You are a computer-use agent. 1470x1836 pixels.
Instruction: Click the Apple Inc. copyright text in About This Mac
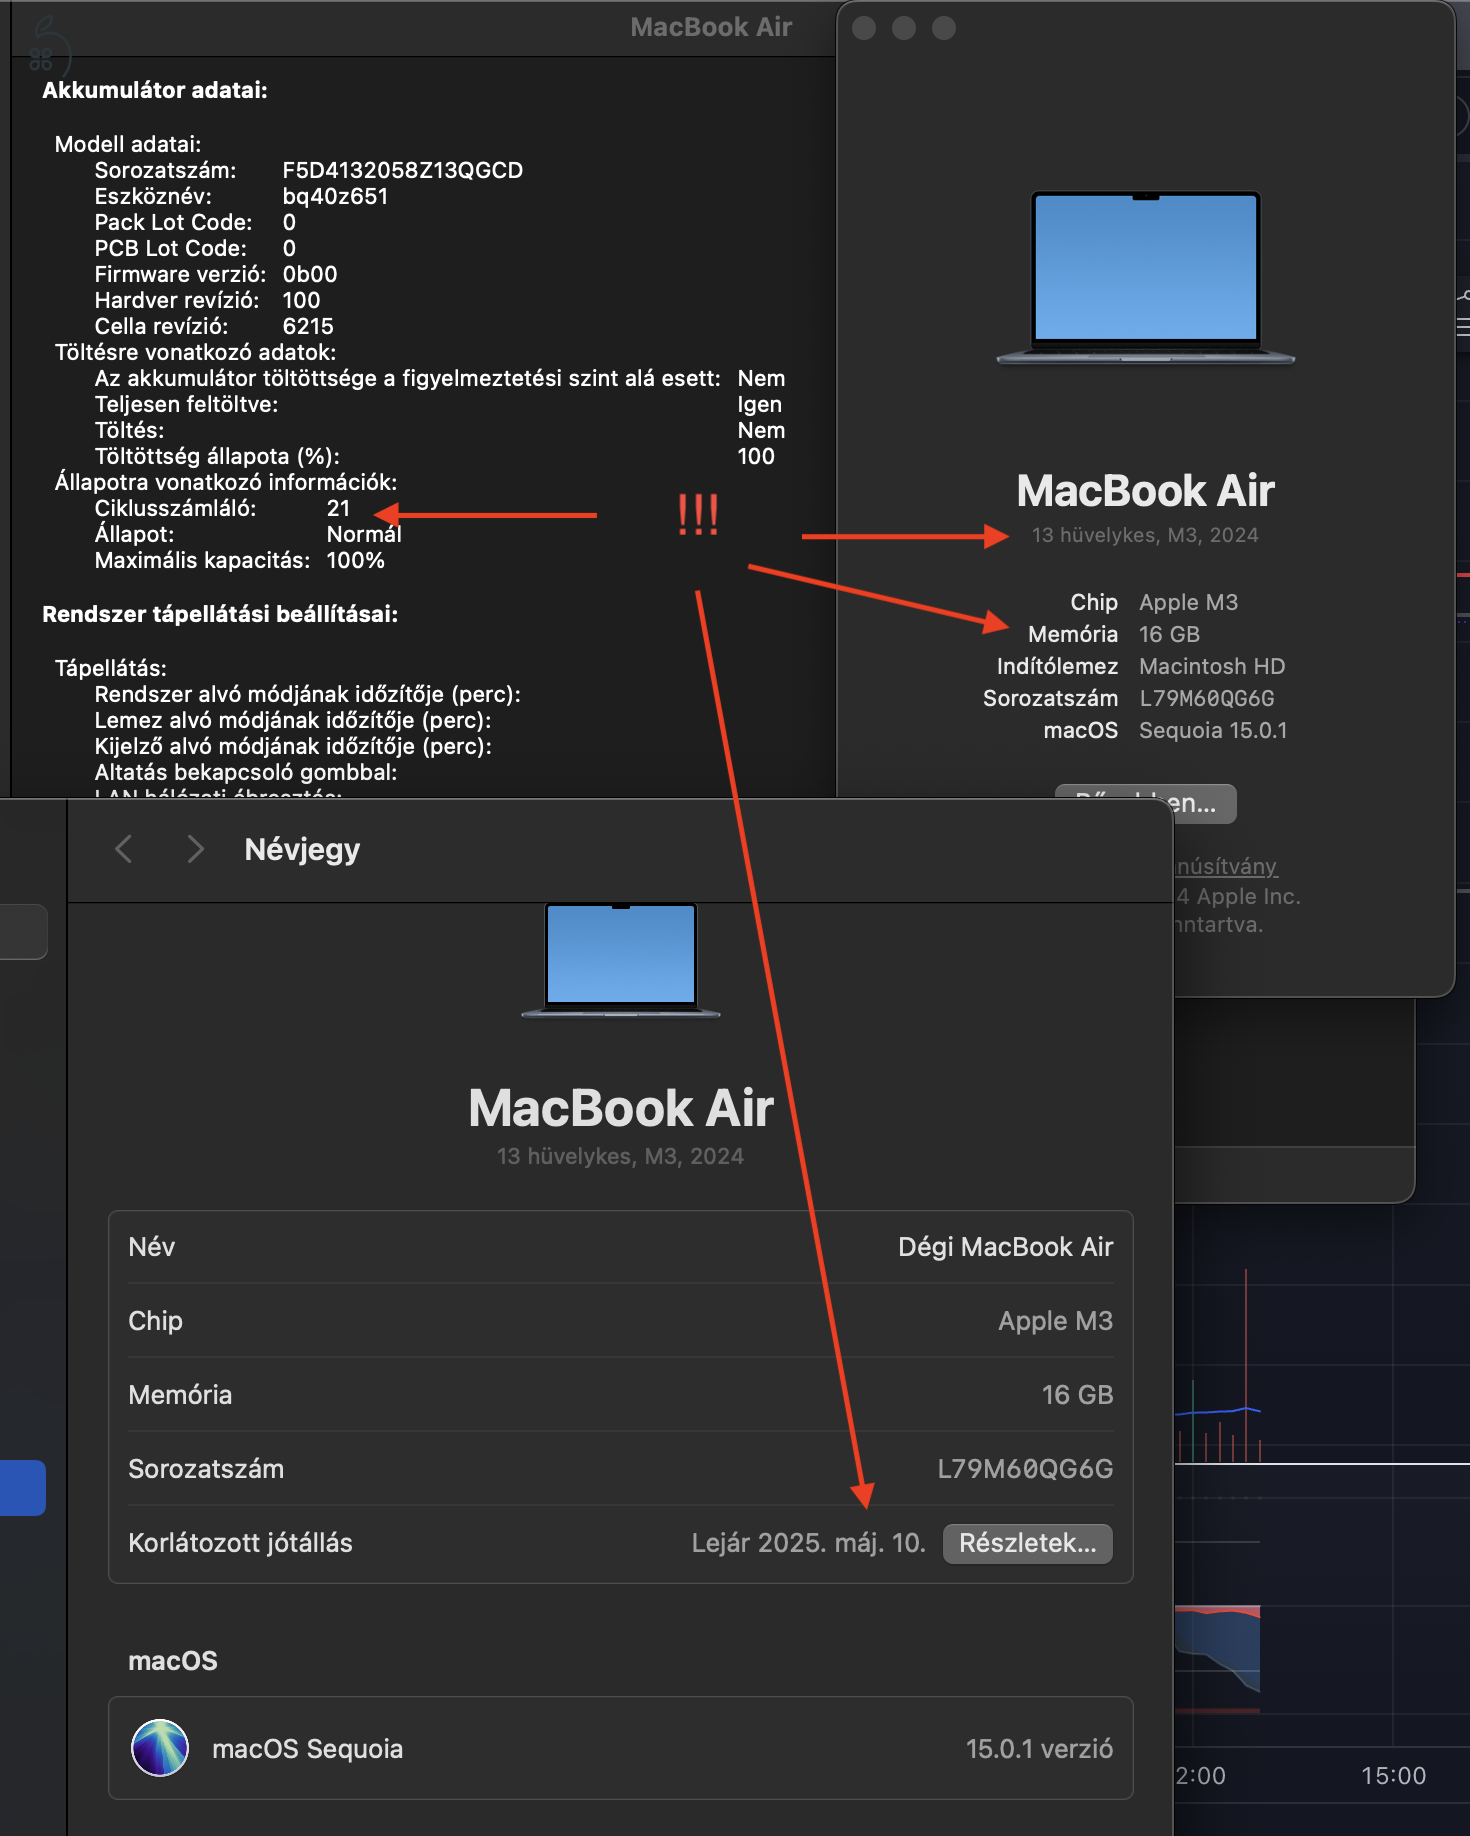coord(1238,896)
